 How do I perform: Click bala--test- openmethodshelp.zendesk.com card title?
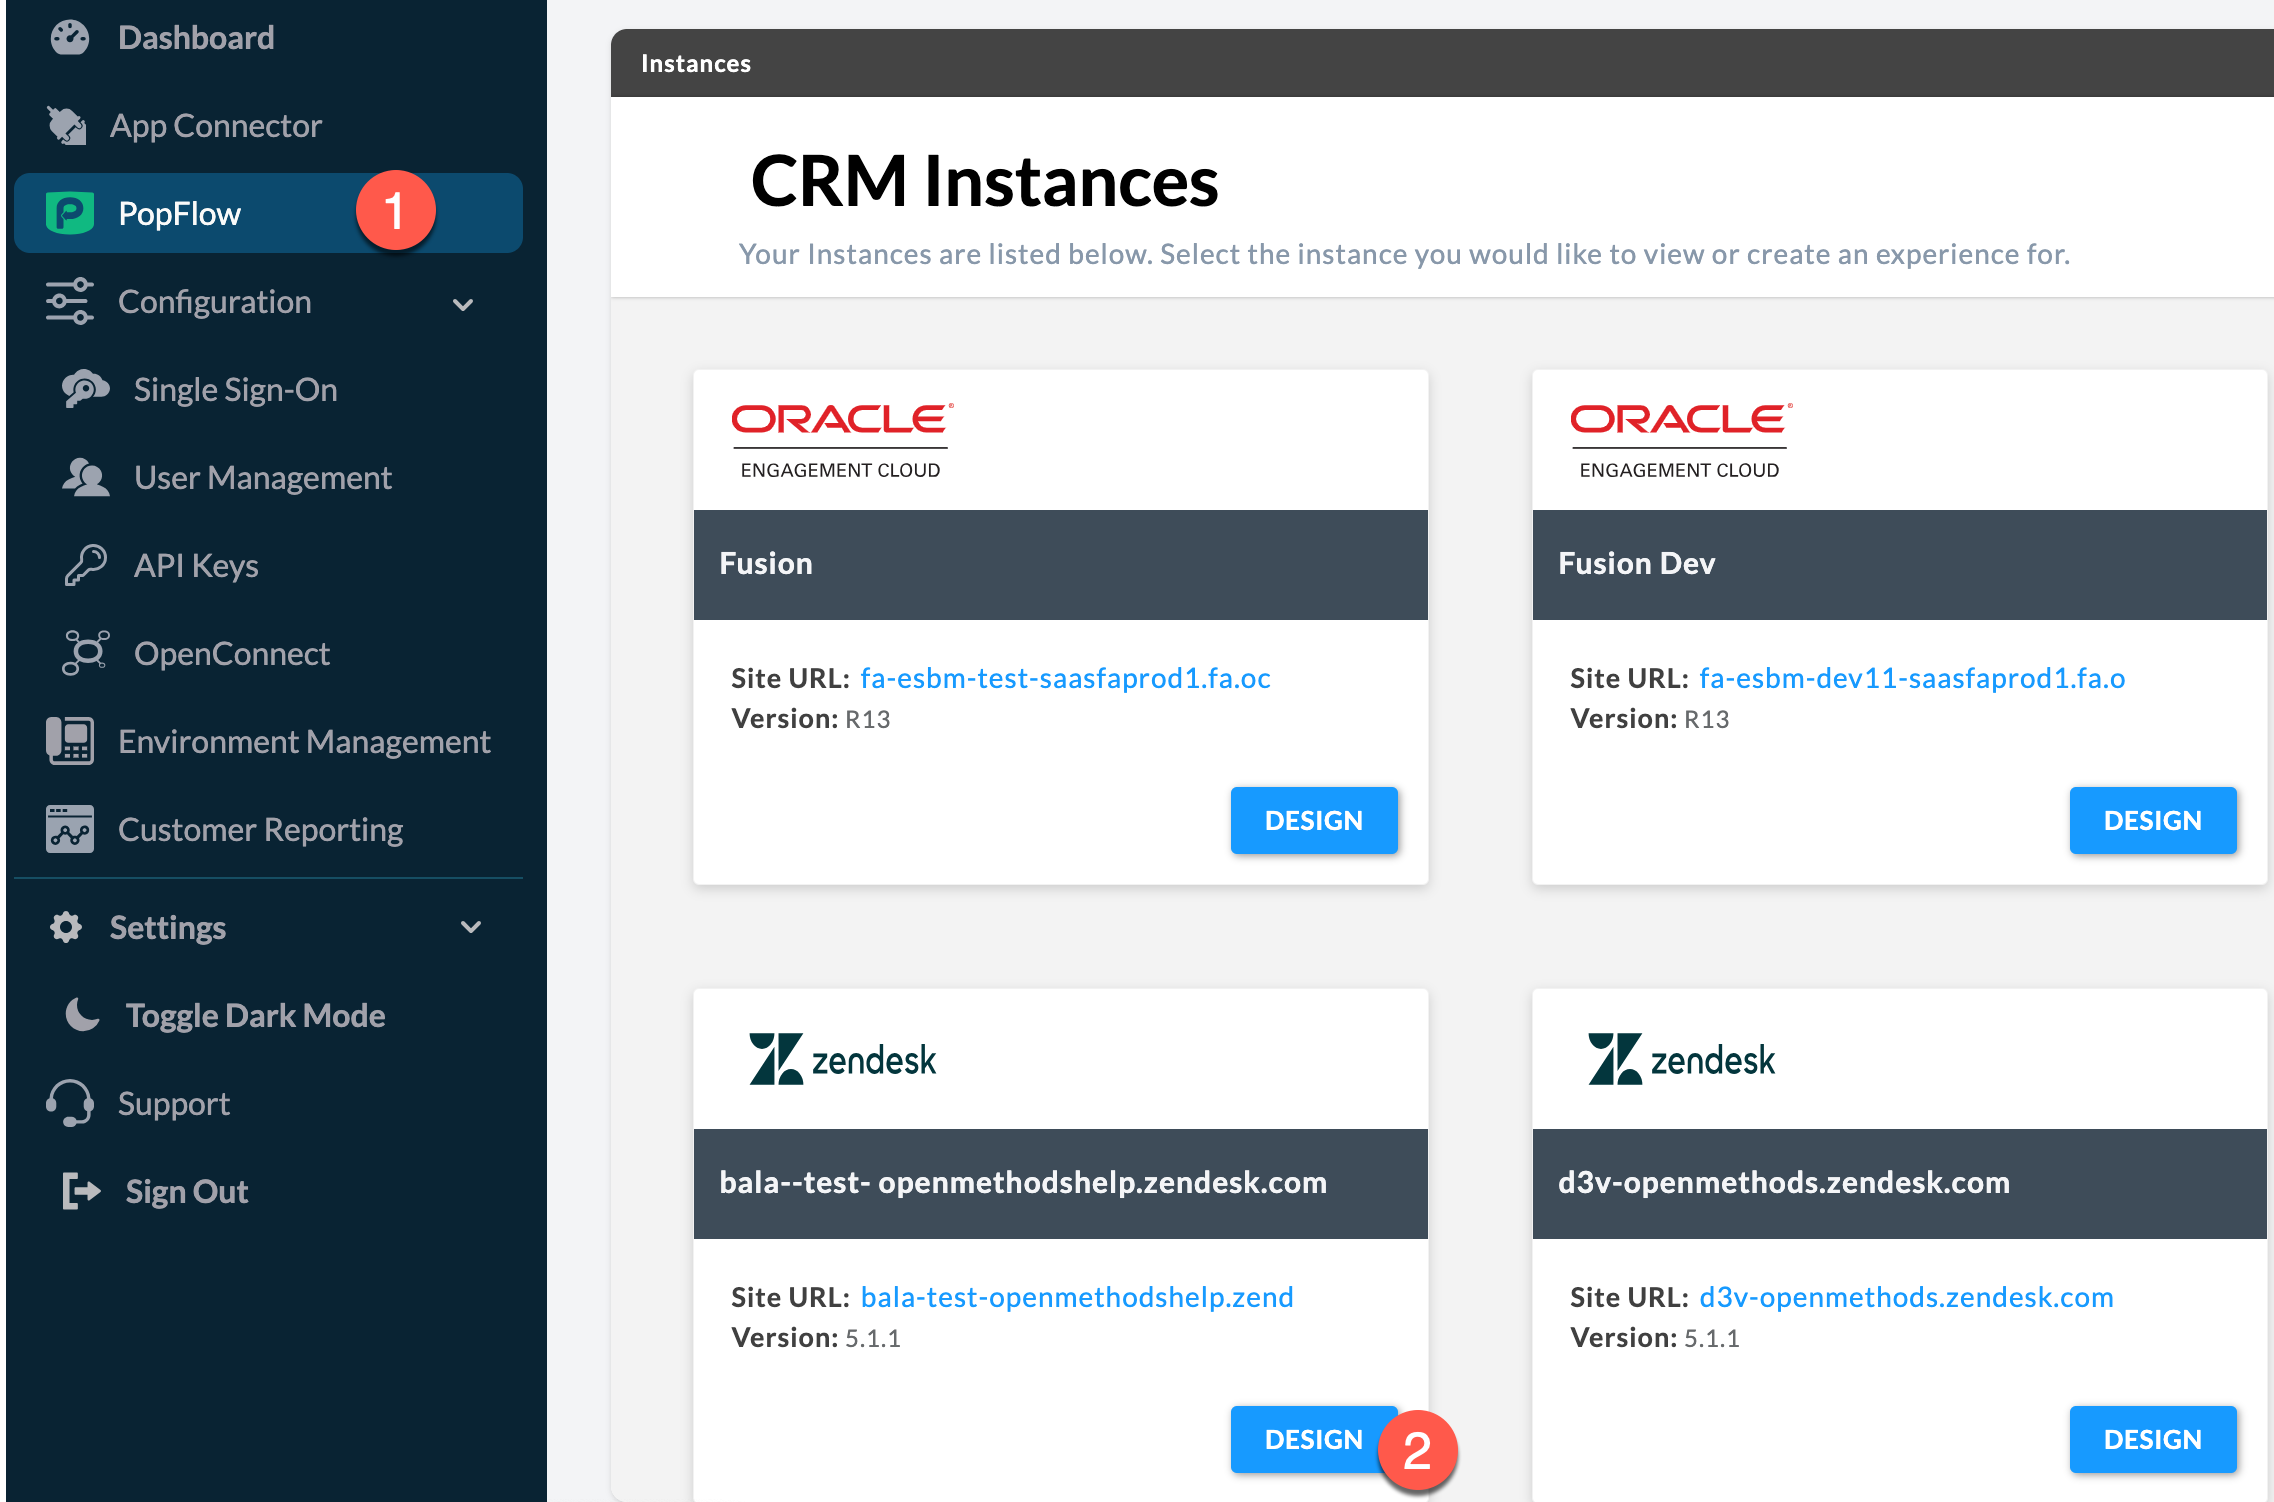point(1023,1182)
